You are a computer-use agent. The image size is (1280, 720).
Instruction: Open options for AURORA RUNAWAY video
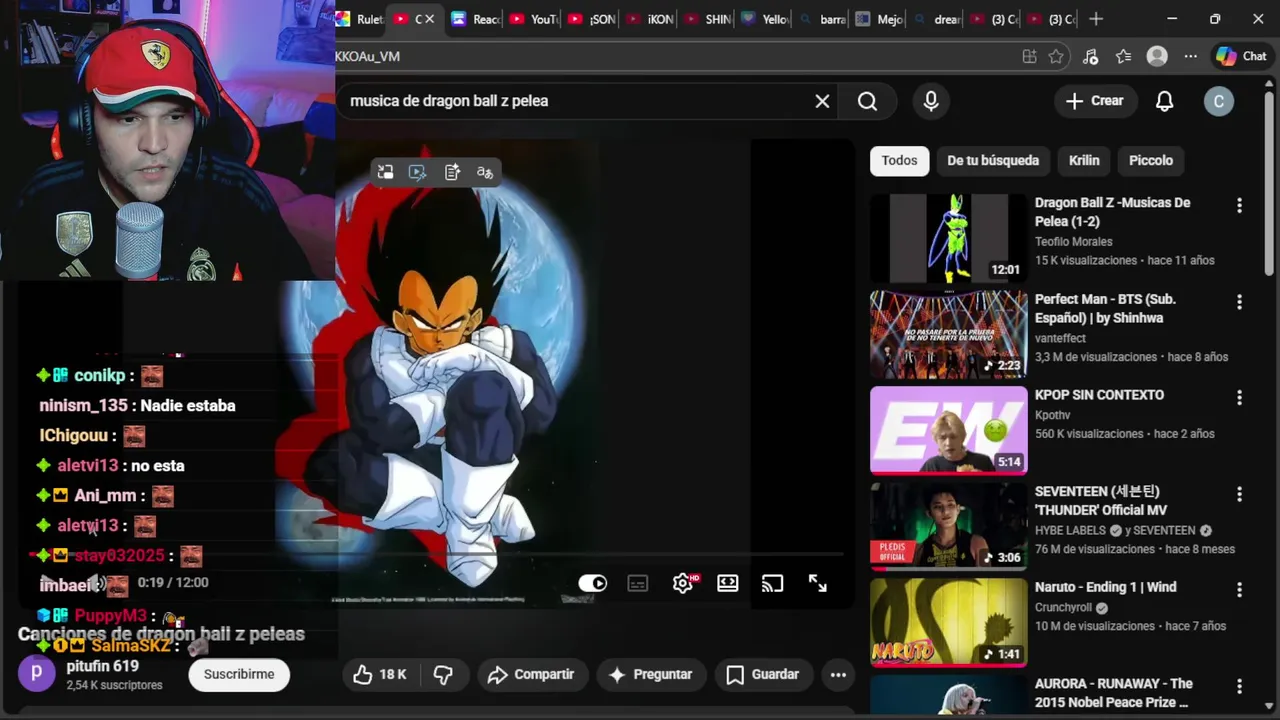[1239, 687]
